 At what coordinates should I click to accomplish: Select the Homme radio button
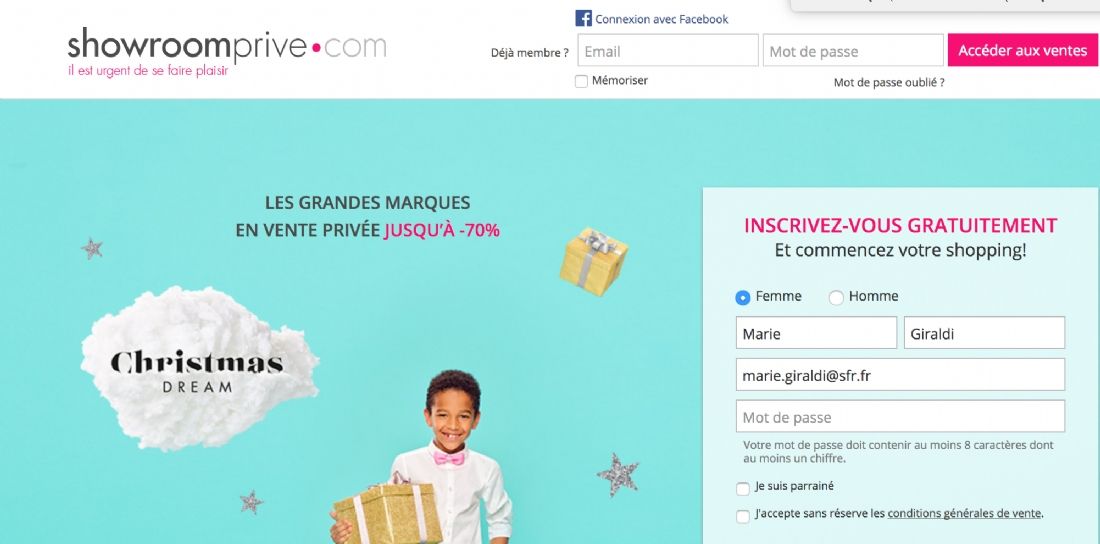(x=836, y=298)
